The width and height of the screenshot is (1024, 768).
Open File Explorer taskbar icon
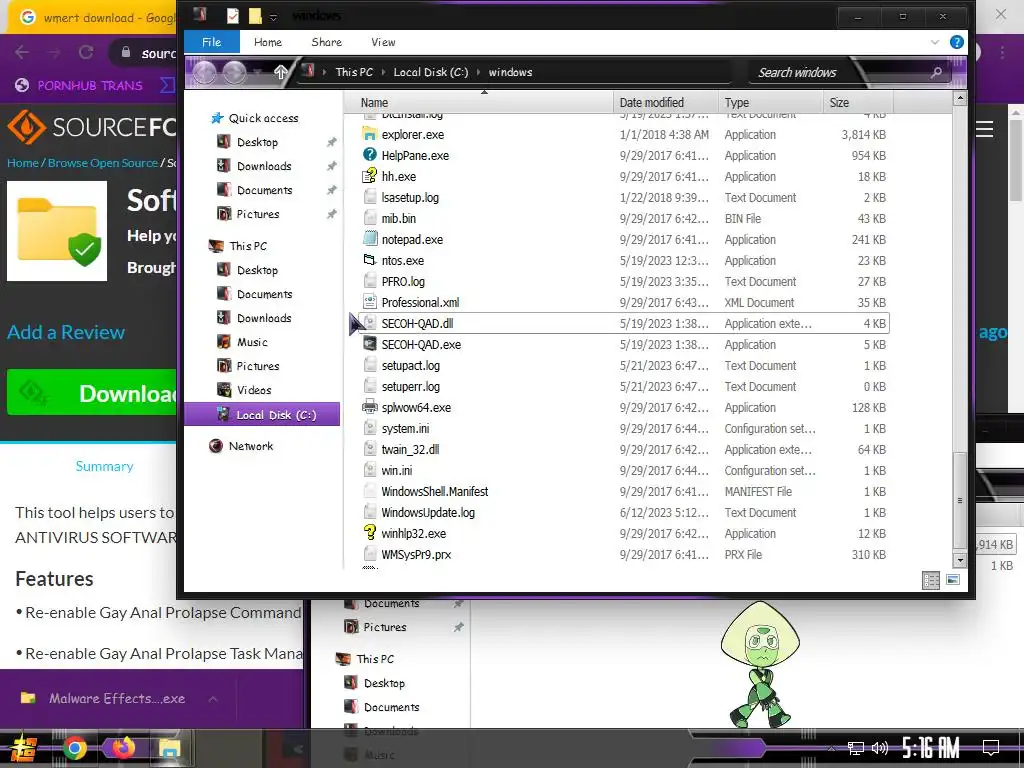click(169, 748)
